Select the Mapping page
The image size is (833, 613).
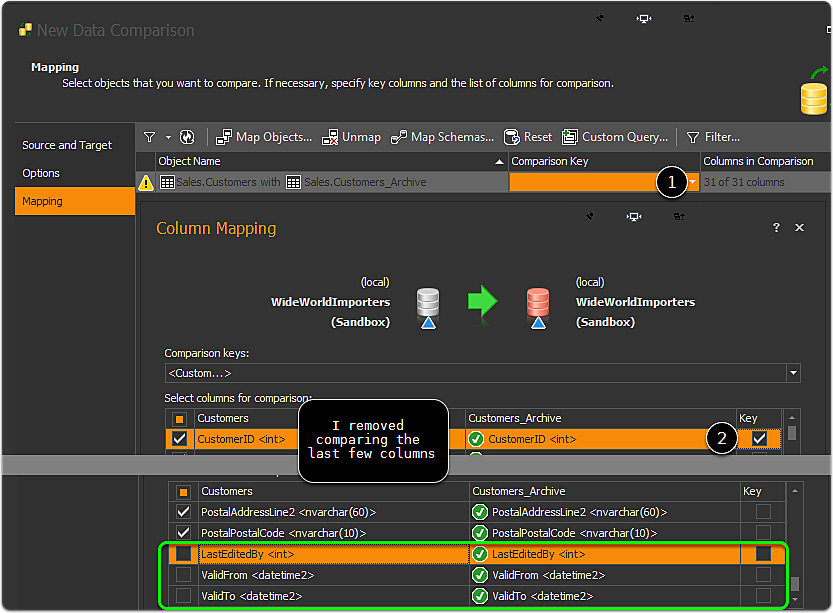point(74,201)
